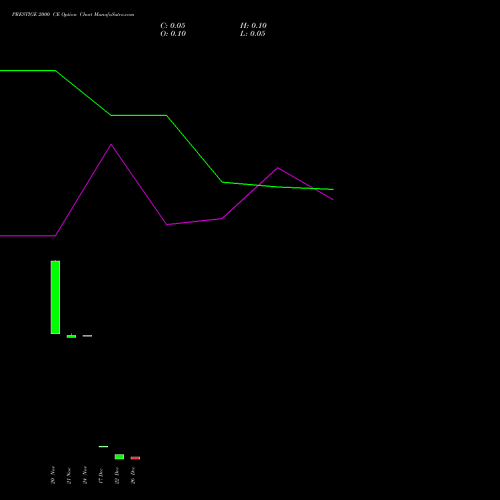Click the '26 Dec' date axis label
This screenshot has height=500, width=500.
point(133,475)
